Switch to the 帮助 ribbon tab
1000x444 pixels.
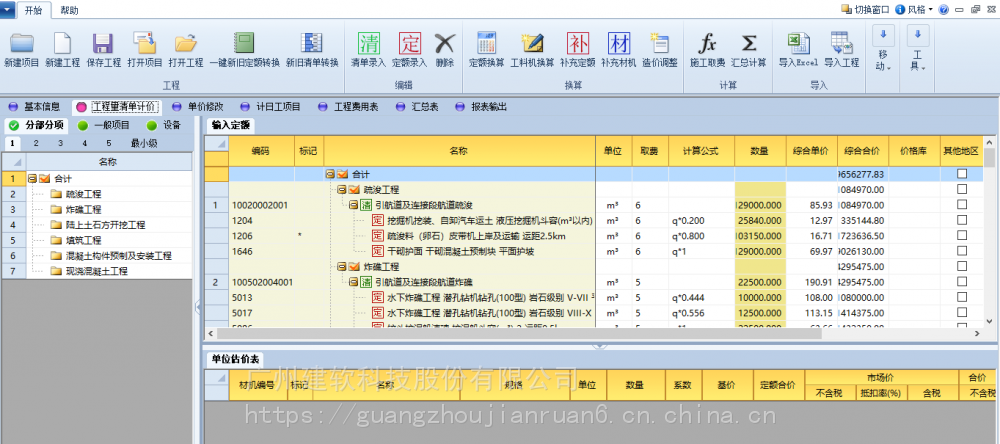[69, 9]
